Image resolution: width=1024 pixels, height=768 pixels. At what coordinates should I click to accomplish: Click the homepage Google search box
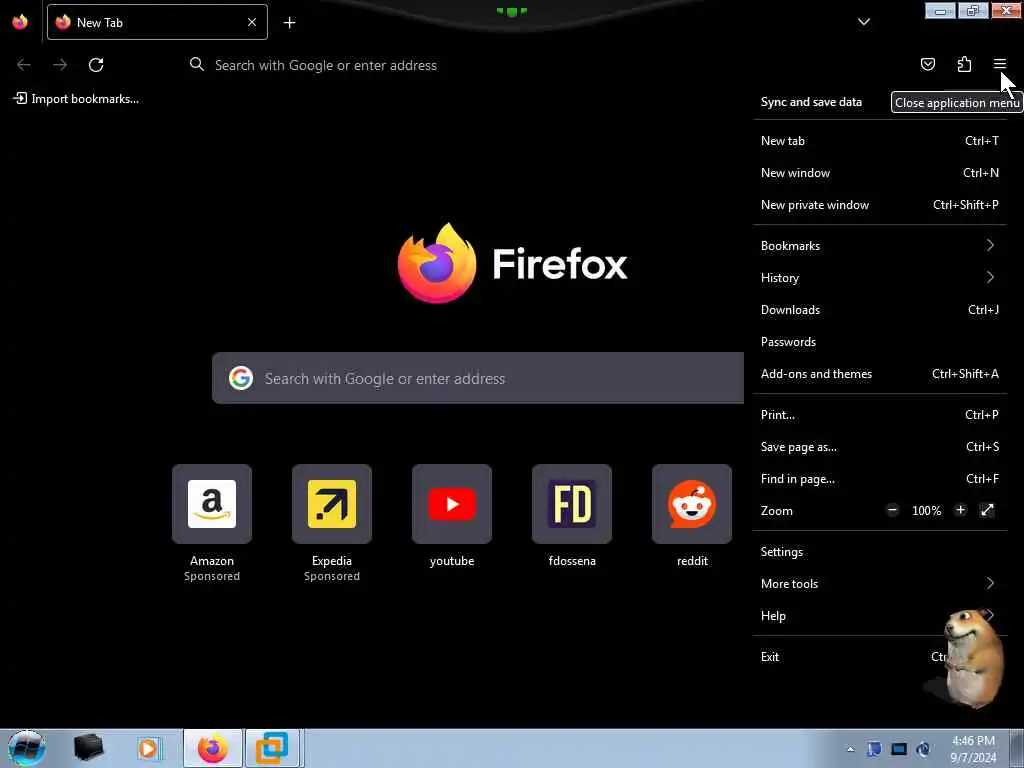[x=478, y=378]
